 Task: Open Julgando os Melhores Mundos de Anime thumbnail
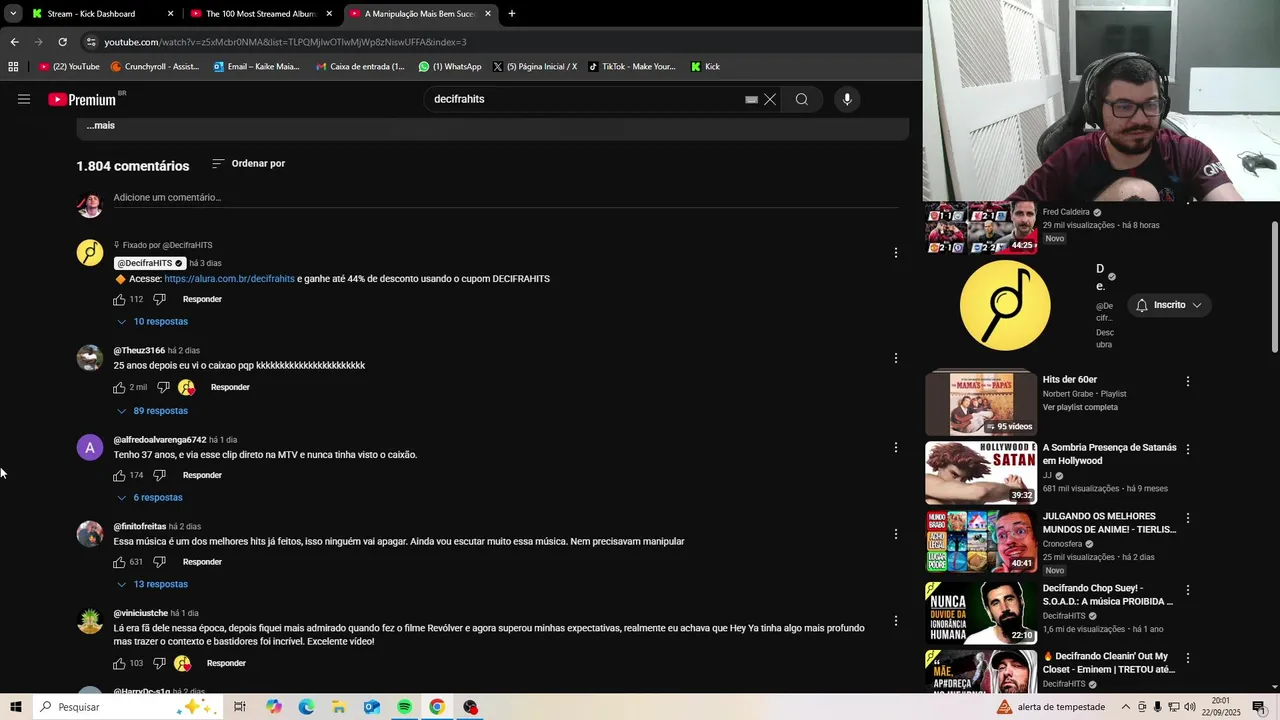(981, 542)
